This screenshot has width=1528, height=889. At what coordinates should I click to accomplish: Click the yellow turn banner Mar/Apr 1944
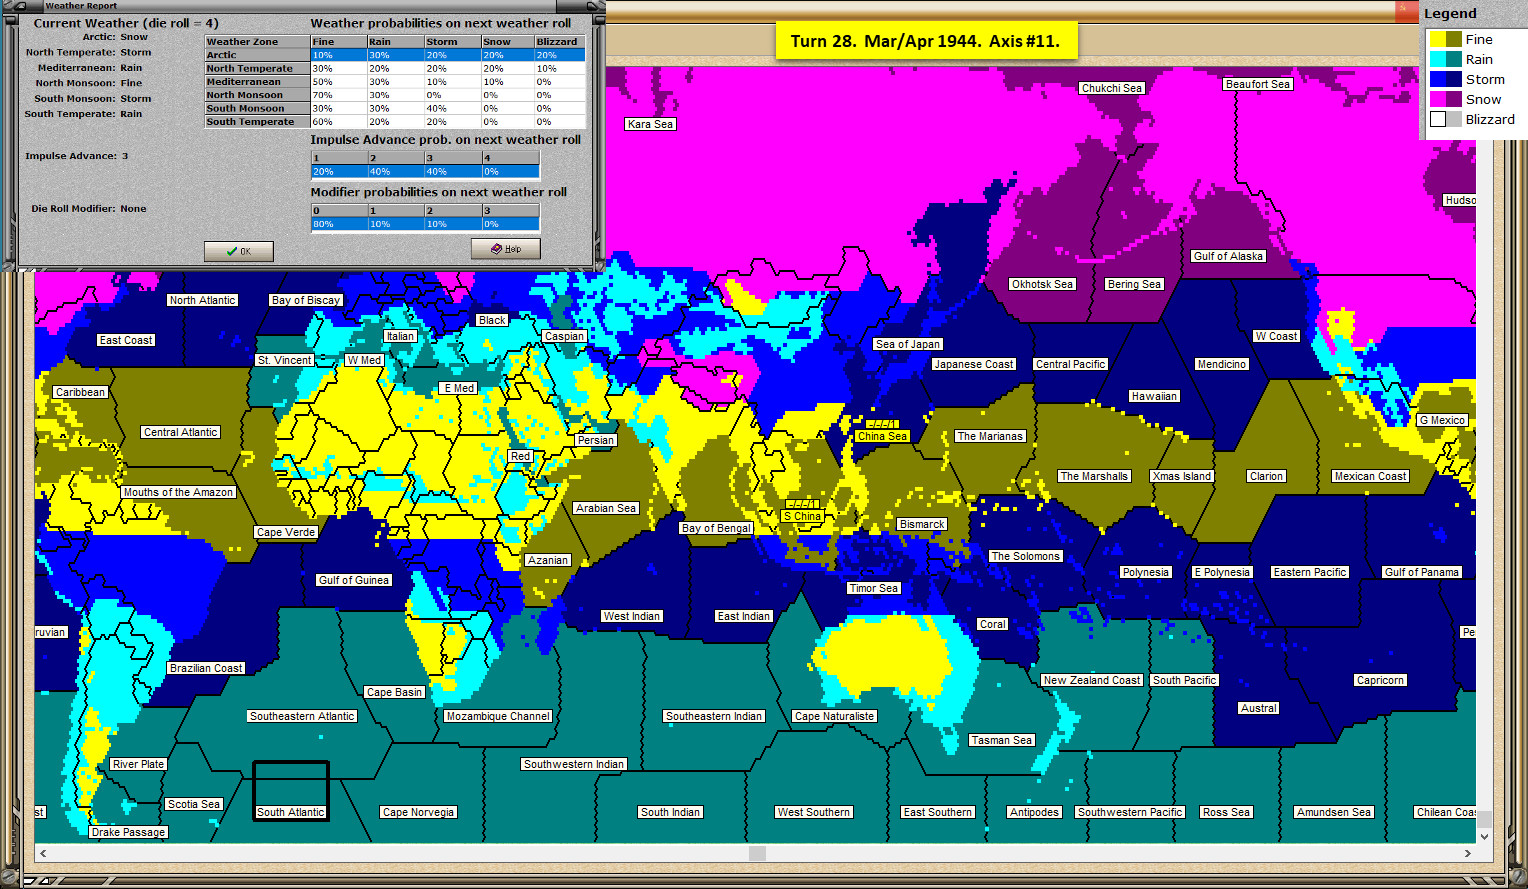tap(926, 41)
